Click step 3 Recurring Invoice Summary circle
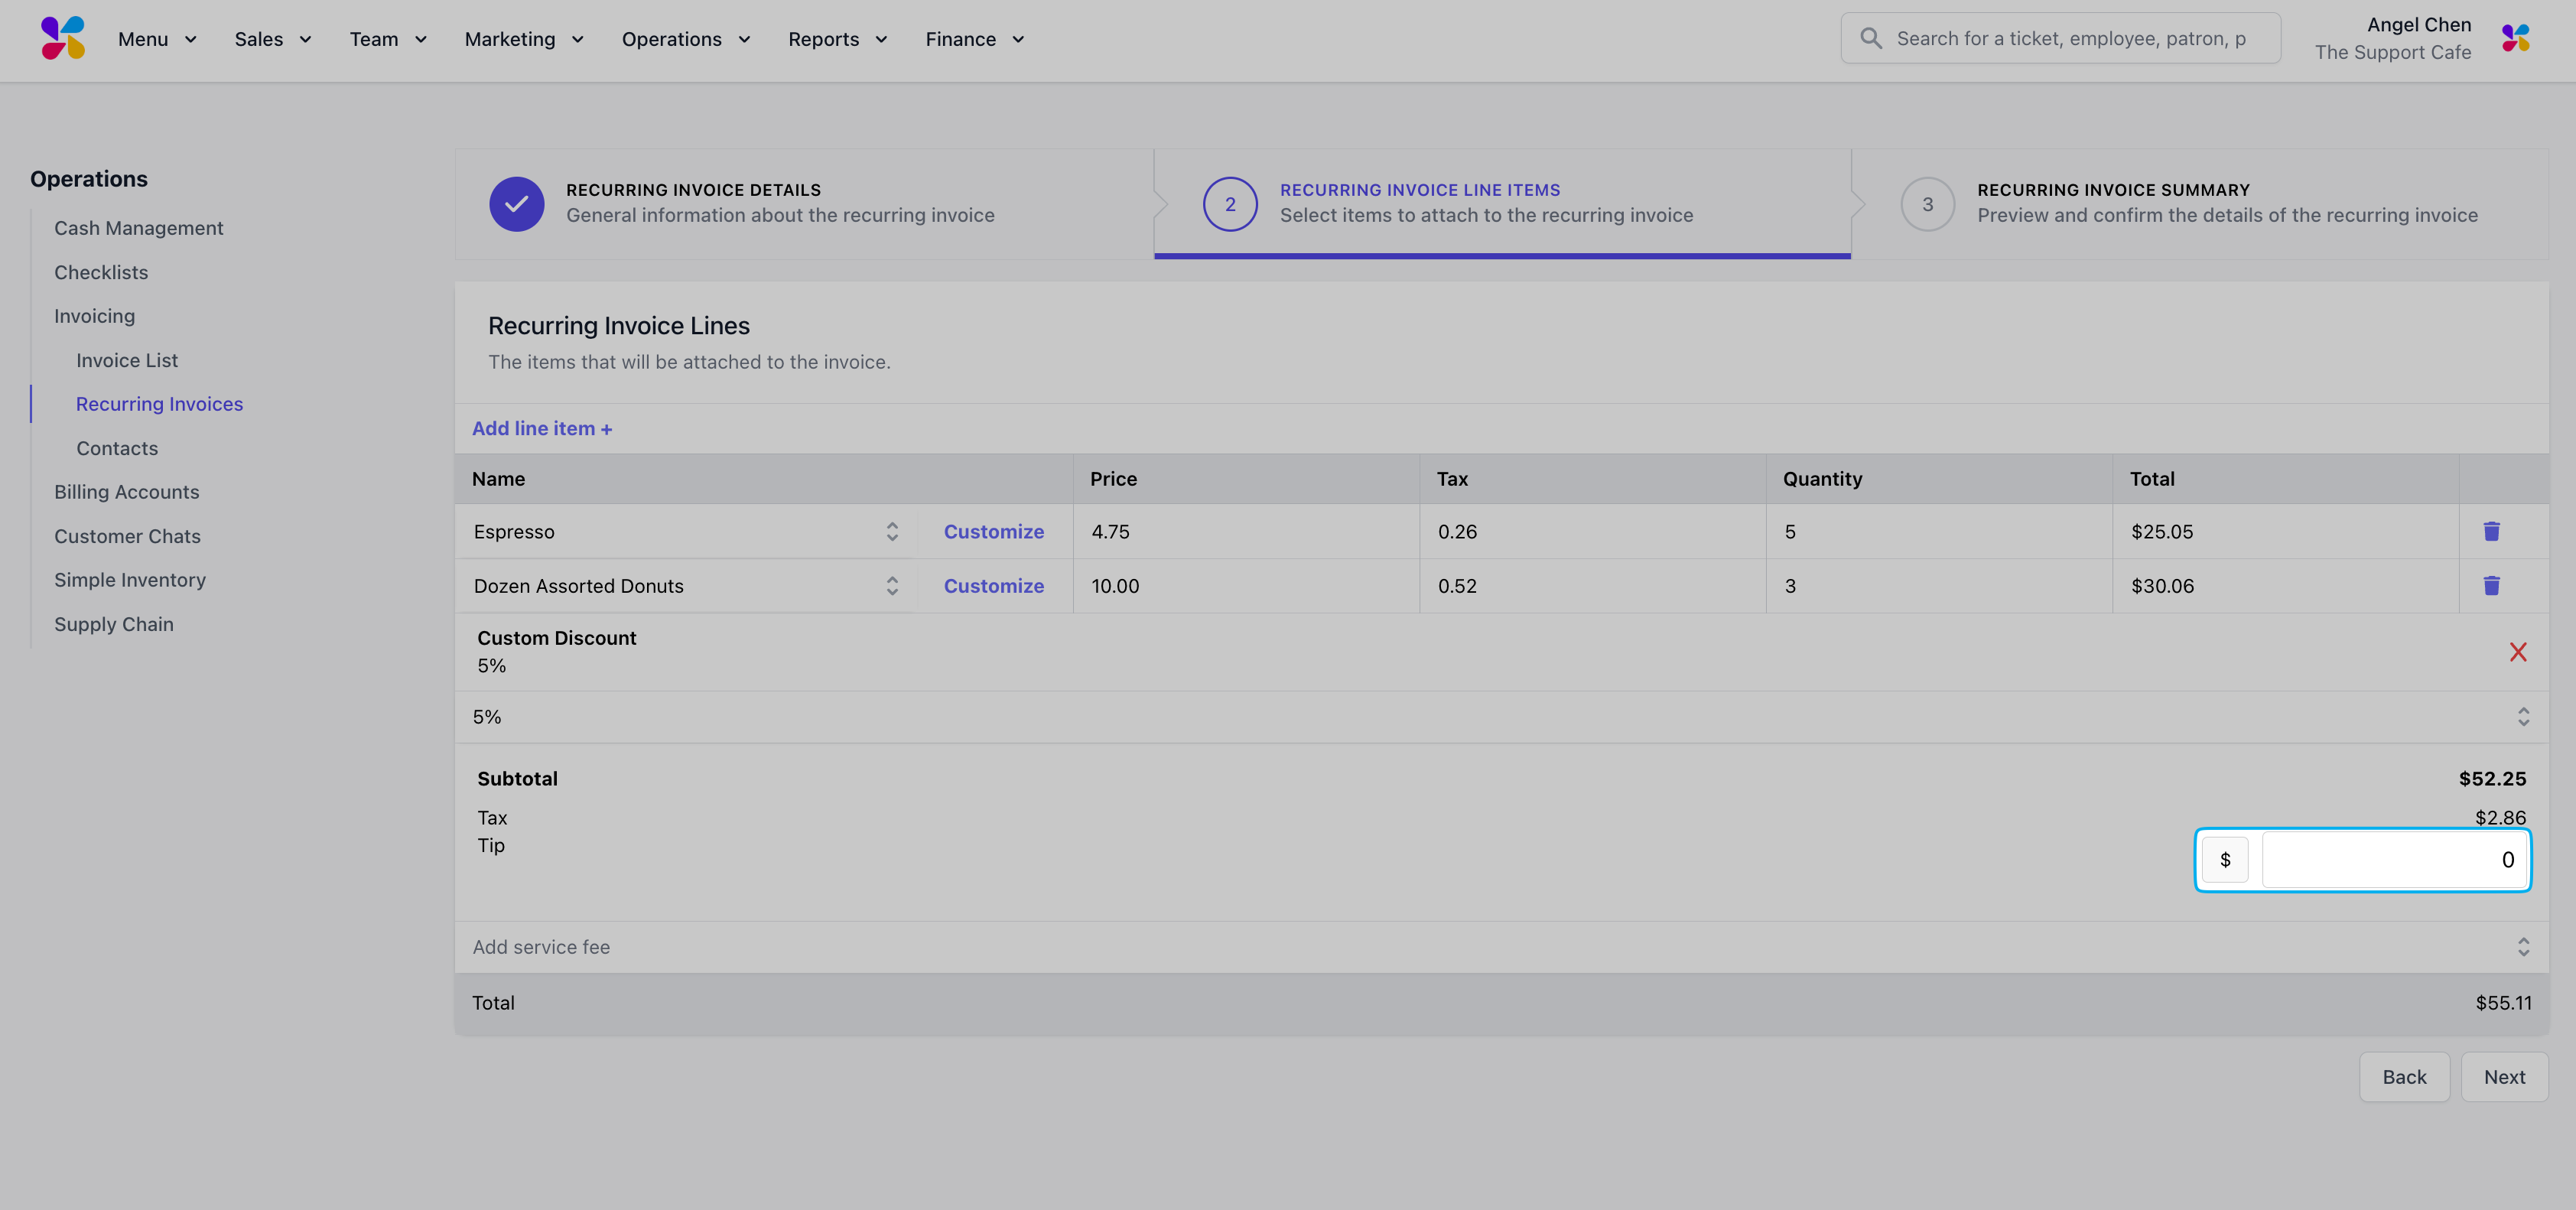The height and width of the screenshot is (1210, 2576). 1927,204
